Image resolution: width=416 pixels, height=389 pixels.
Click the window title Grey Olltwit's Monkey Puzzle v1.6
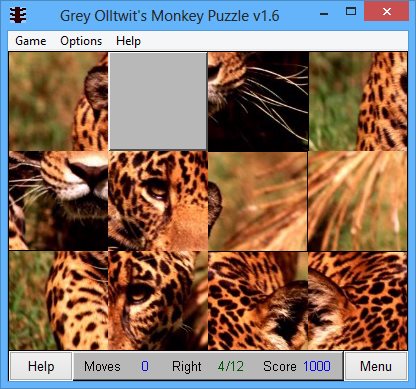[170, 16]
